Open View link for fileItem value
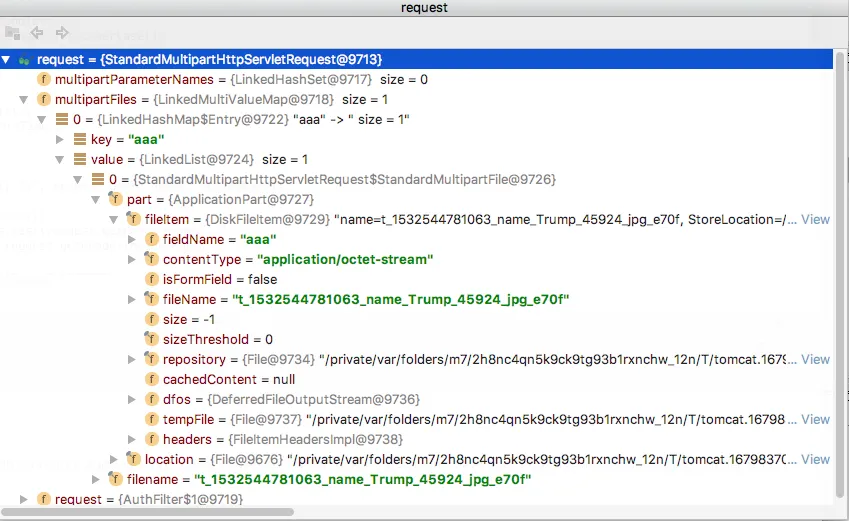 [815, 219]
